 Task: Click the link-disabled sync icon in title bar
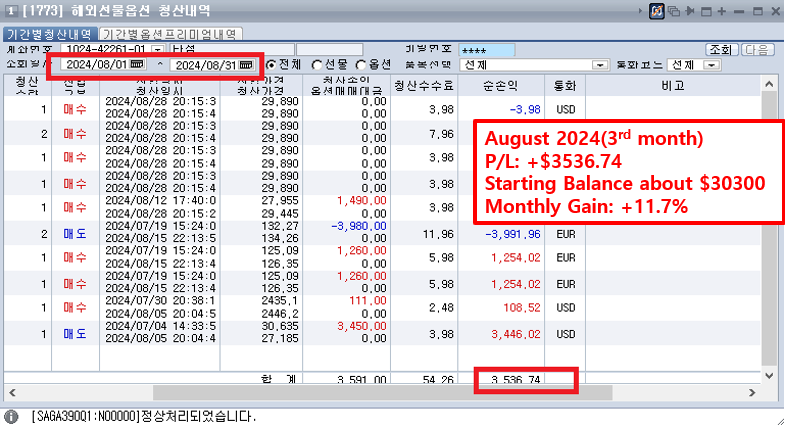pos(658,12)
